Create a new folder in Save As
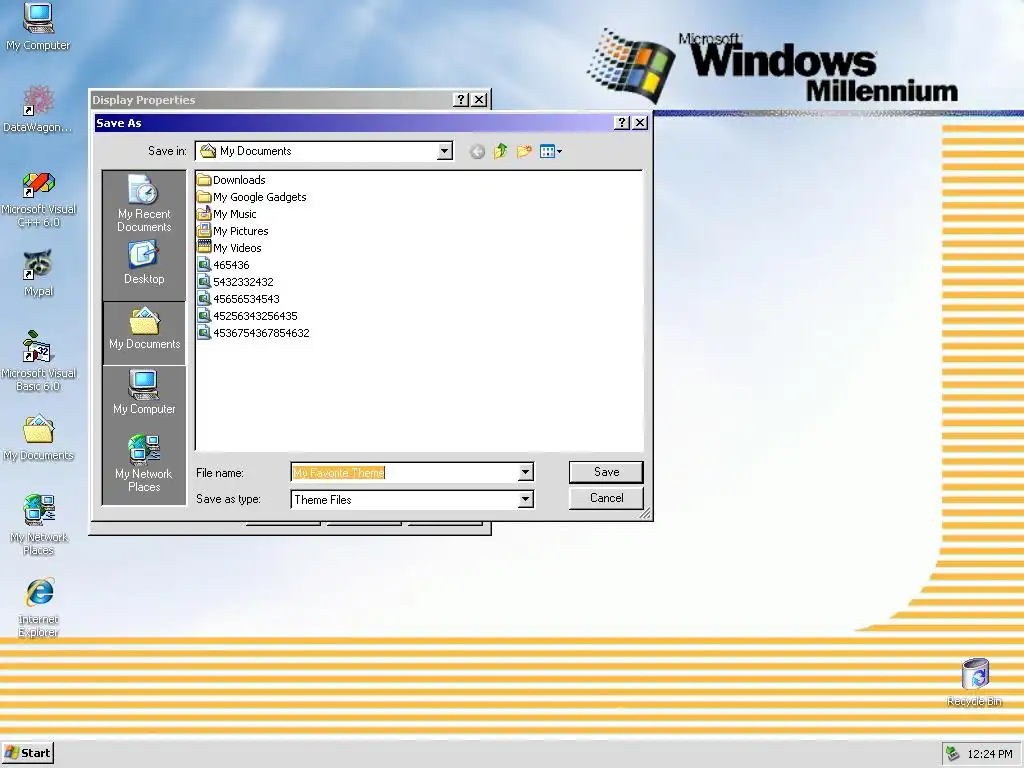Image resolution: width=1024 pixels, height=768 pixels. point(524,152)
